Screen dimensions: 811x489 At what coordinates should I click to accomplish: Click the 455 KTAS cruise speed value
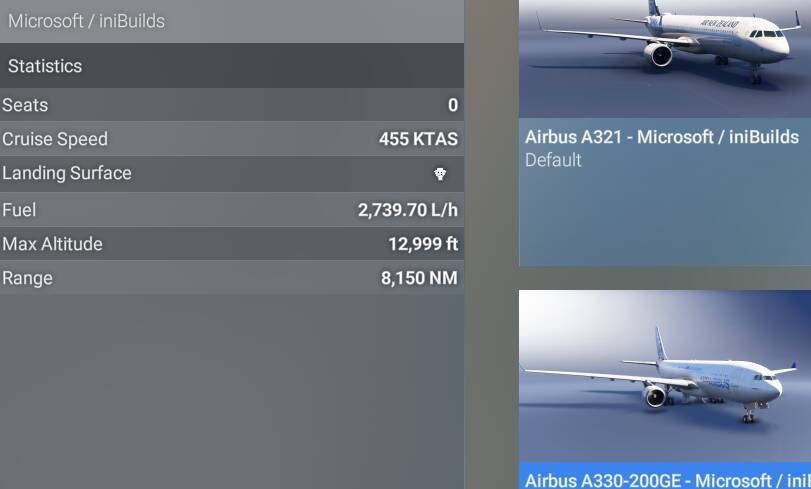point(418,139)
